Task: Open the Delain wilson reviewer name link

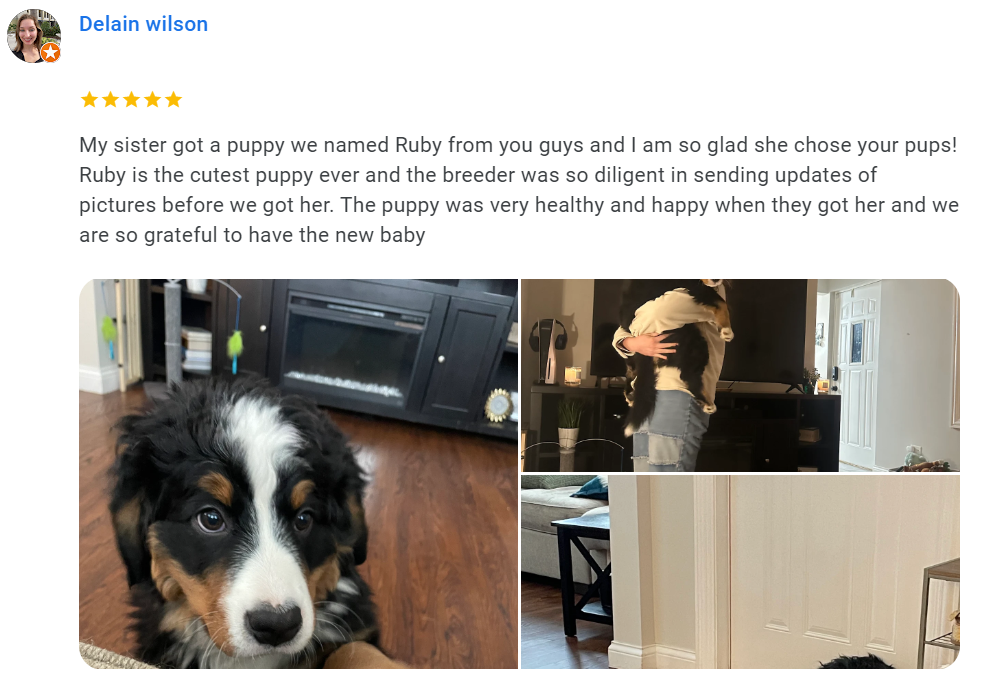Action: (x=144, y=24)
